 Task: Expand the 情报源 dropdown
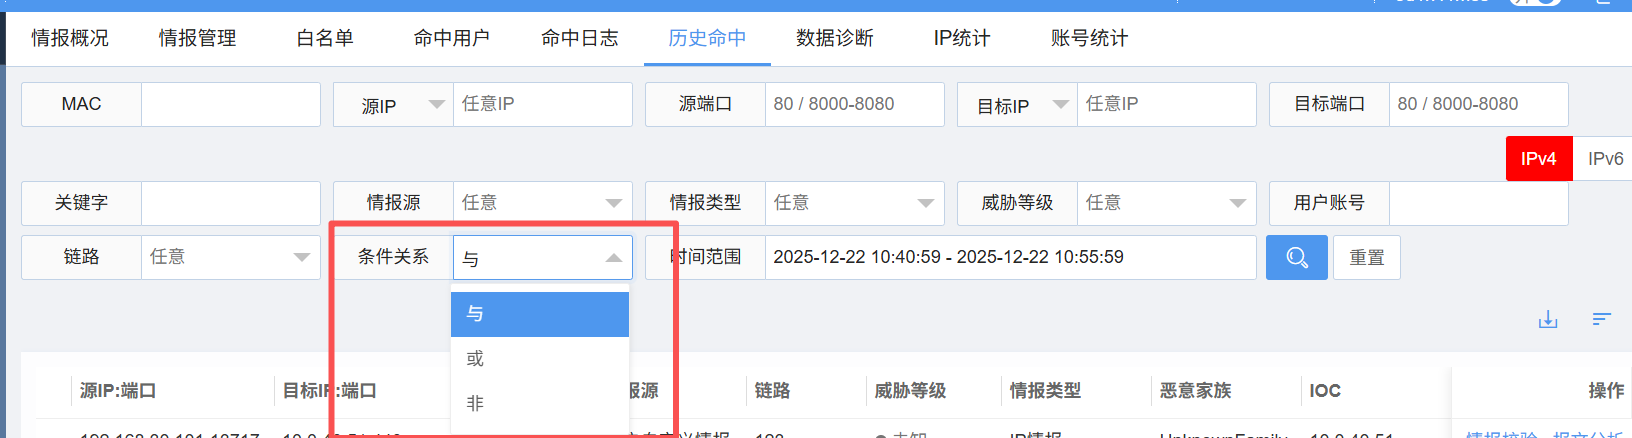coord(542,203)
